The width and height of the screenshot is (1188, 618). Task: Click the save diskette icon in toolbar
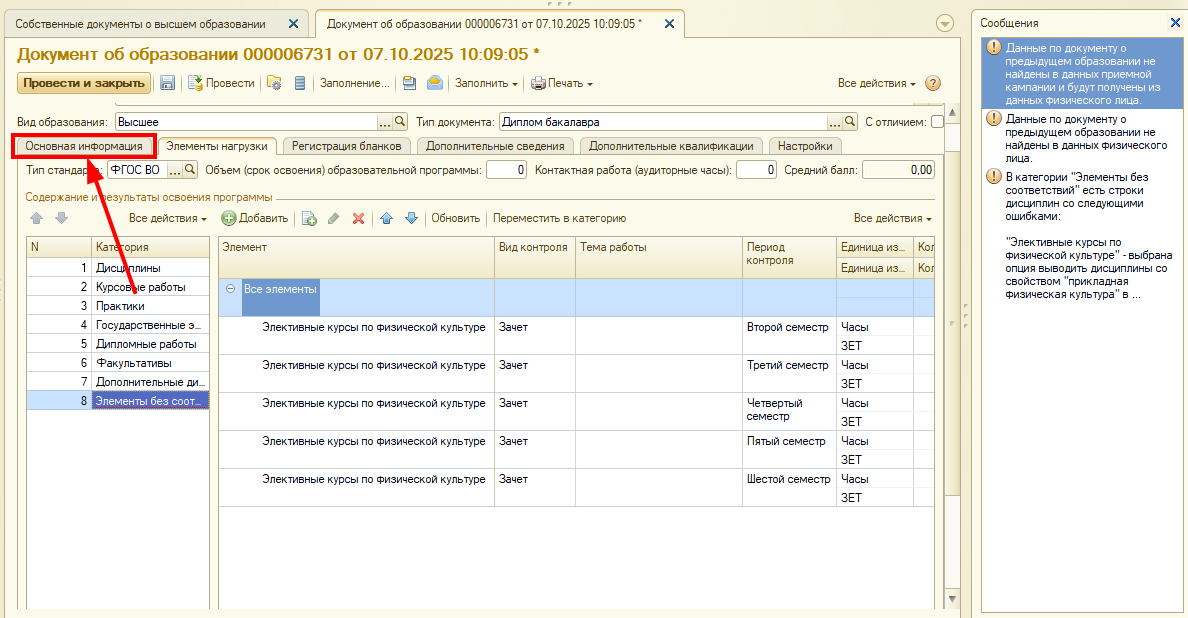(x=168, y=84)
